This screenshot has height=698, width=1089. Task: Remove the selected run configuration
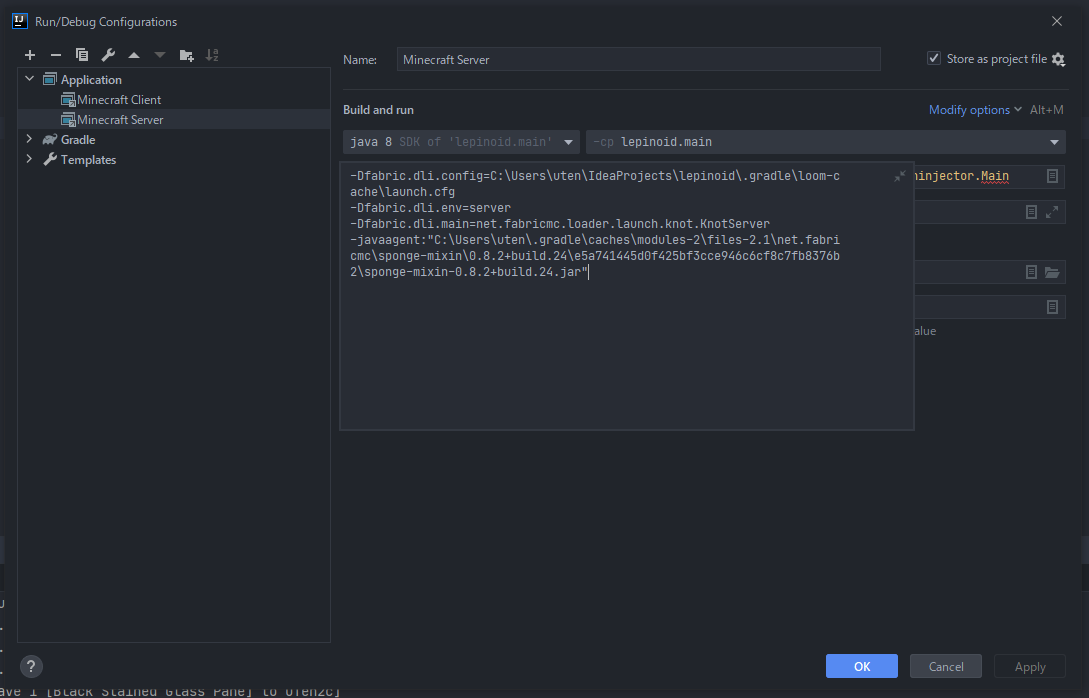[56, 55]
